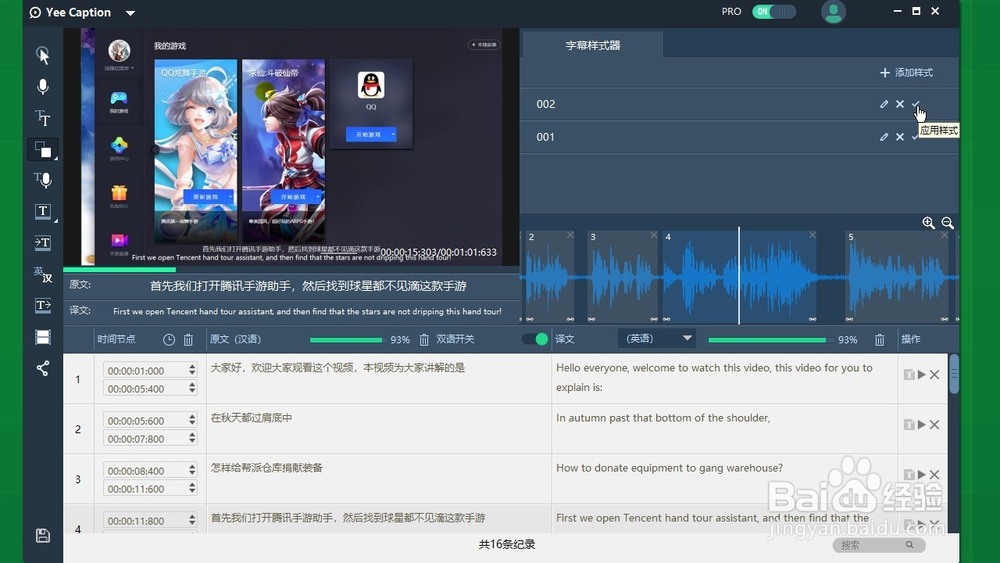Play subtitle row 1
1000x563 pixels.
point(922,374)
